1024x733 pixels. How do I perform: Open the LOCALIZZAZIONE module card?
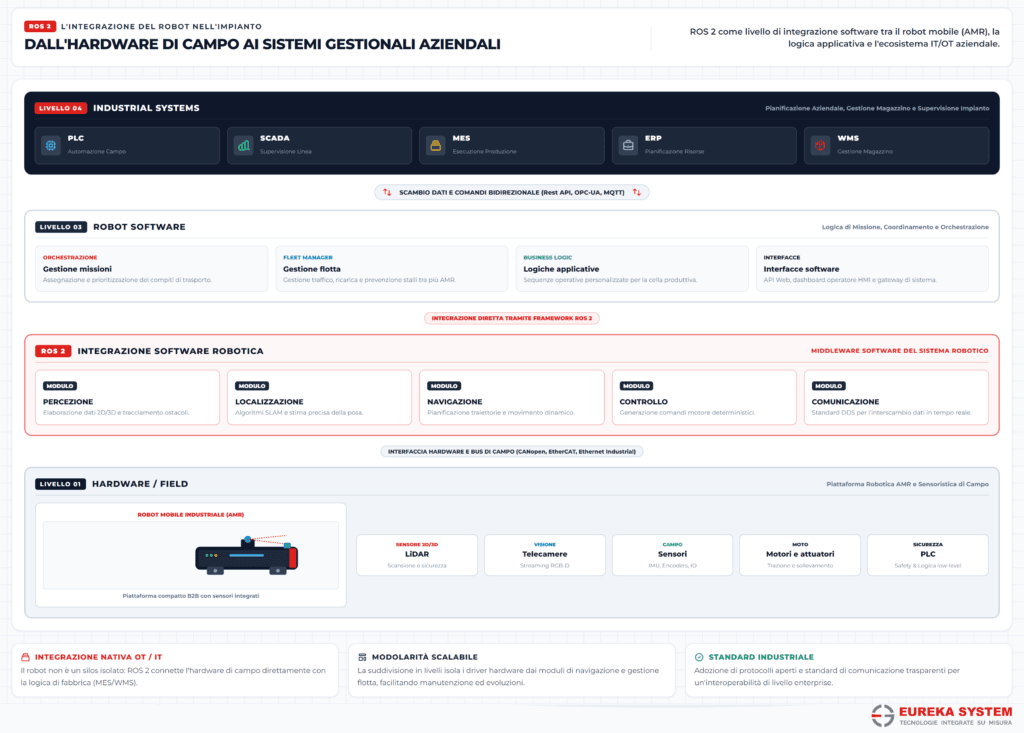click(319, 398)
